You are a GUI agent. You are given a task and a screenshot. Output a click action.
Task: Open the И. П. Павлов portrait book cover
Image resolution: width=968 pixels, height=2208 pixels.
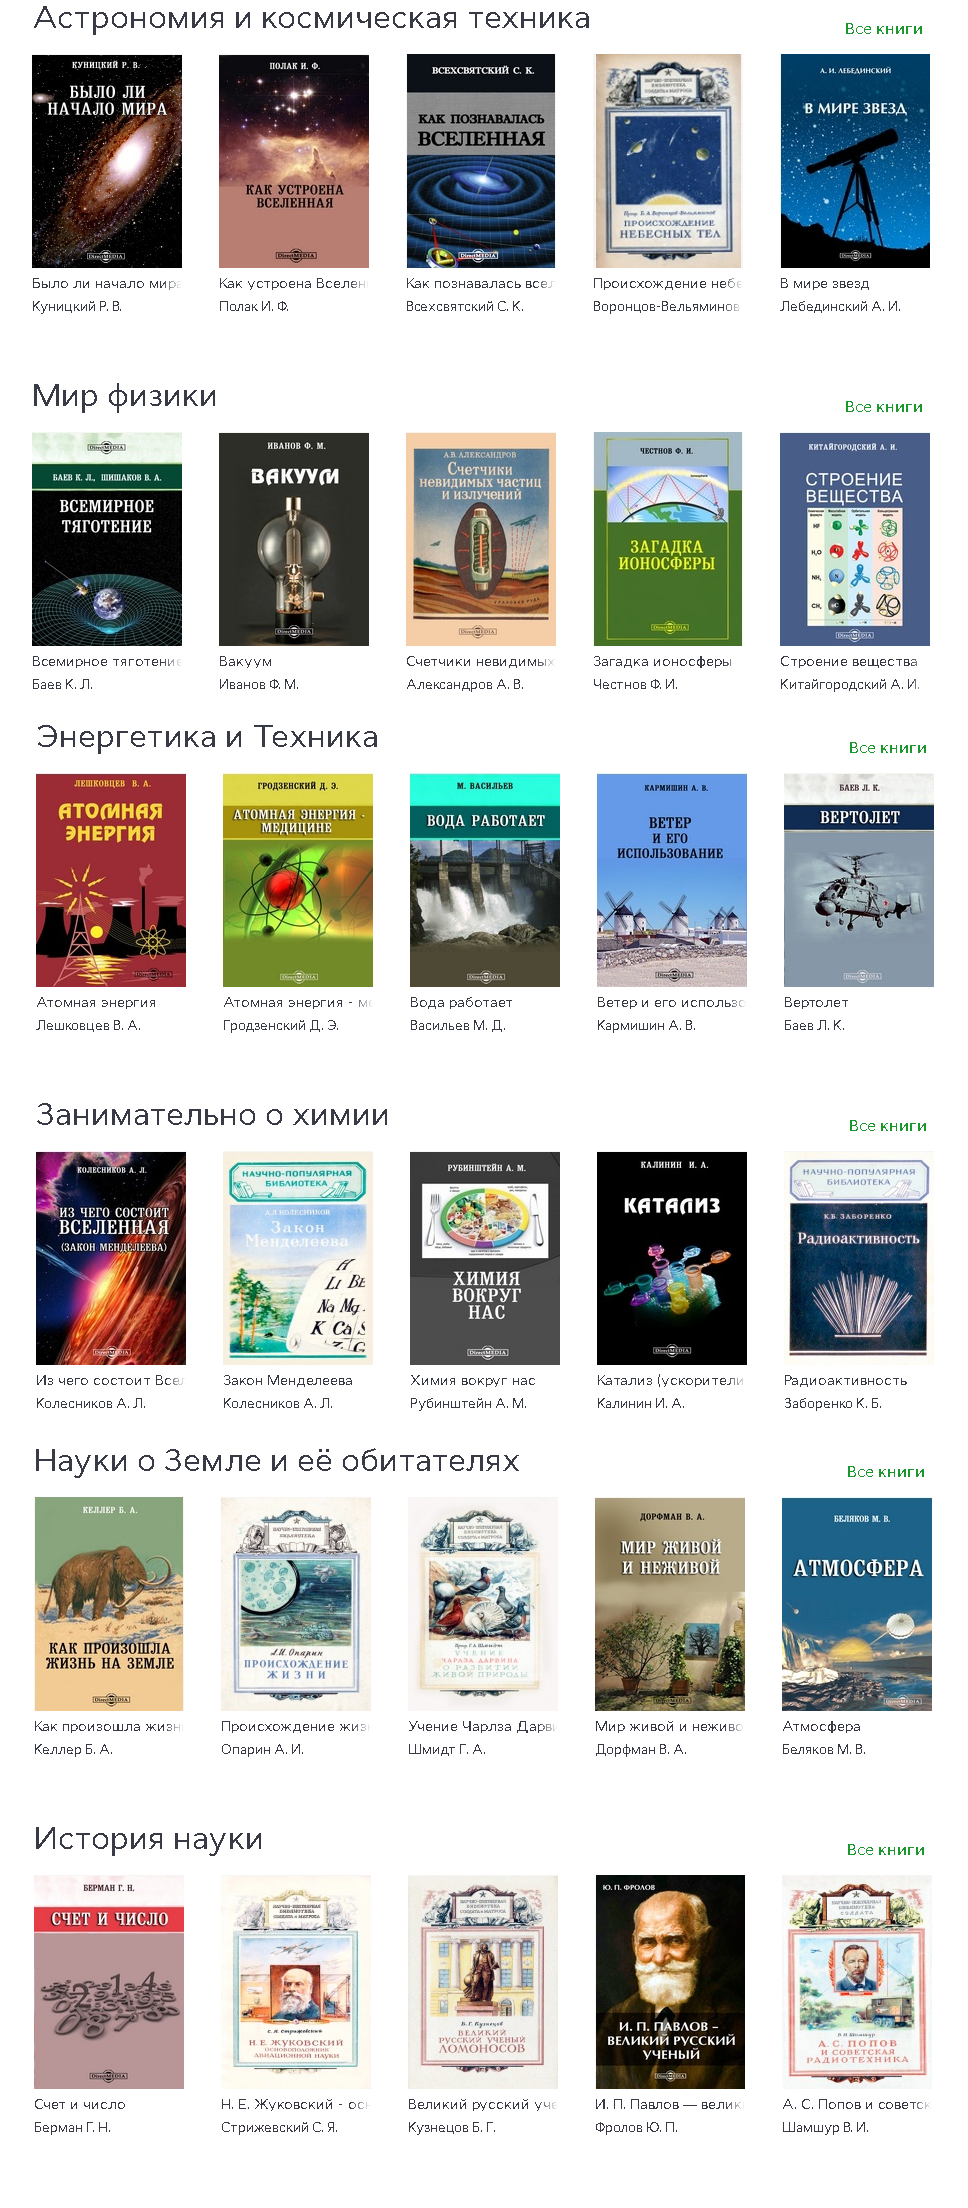tap(670, 1982)
